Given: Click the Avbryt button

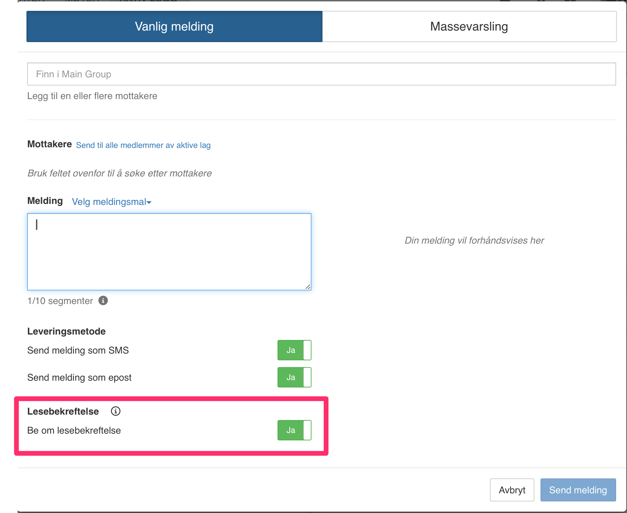Looking at the screenshot, I should coord(512,490).
